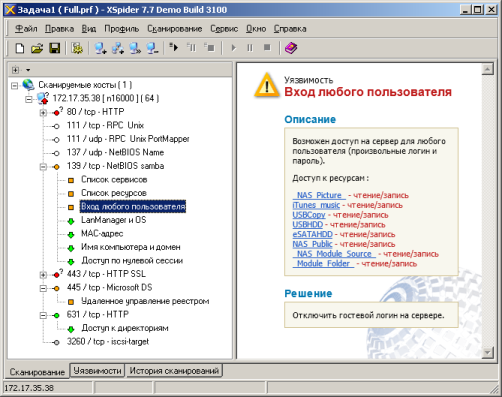This screenshot has height=397, width=502.
Task: Stop scanning all hosts icon
Action: pos(210,47)
